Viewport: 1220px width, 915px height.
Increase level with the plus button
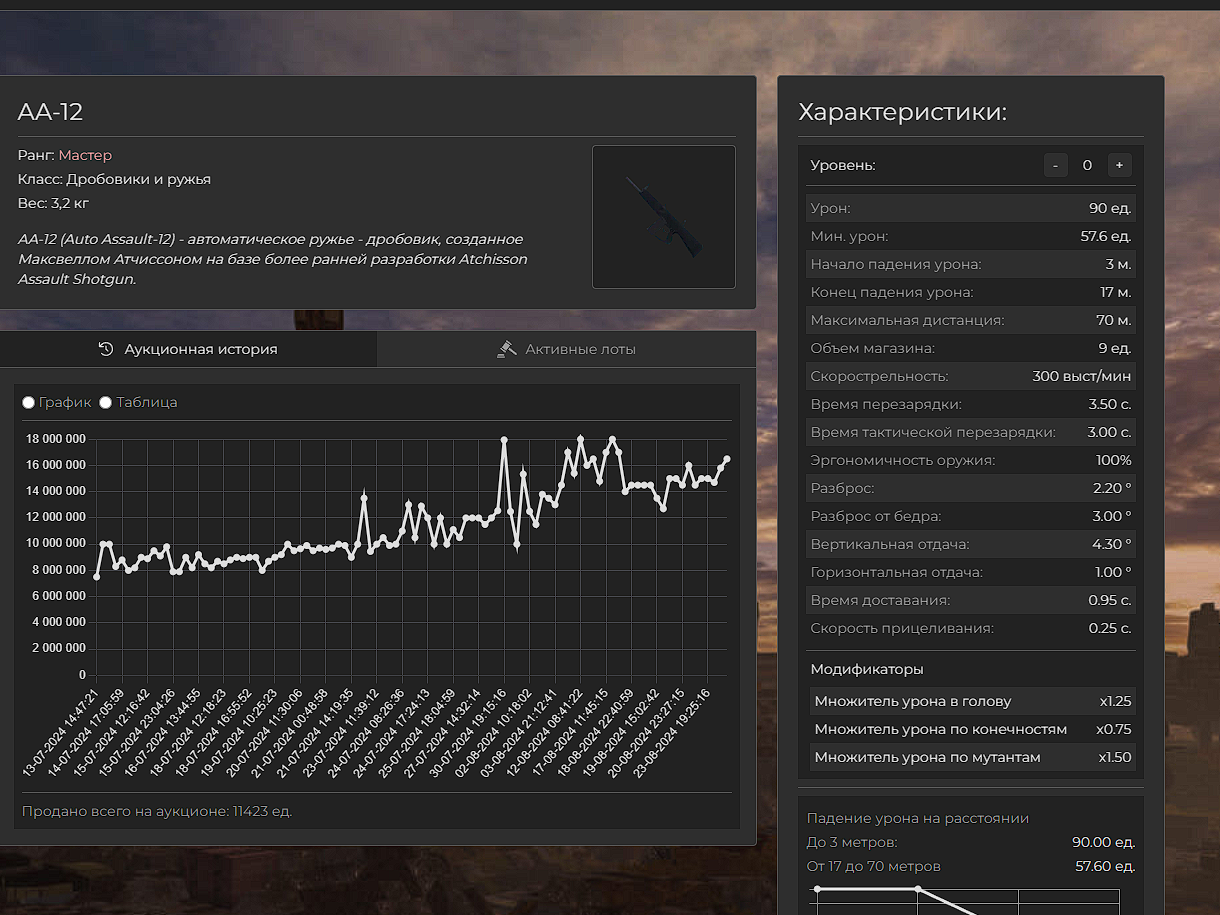click(x=1119, y=165)
